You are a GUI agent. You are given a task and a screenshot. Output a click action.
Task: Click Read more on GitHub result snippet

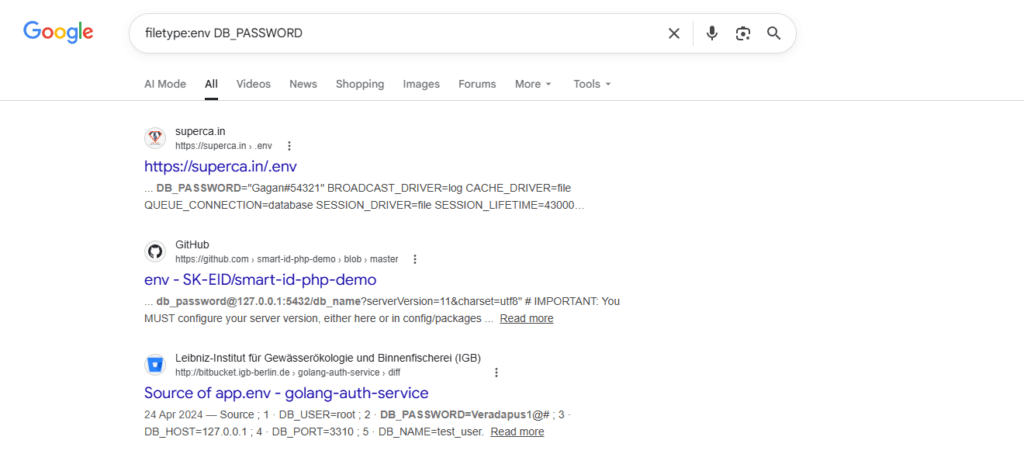(x=526, y=319)
